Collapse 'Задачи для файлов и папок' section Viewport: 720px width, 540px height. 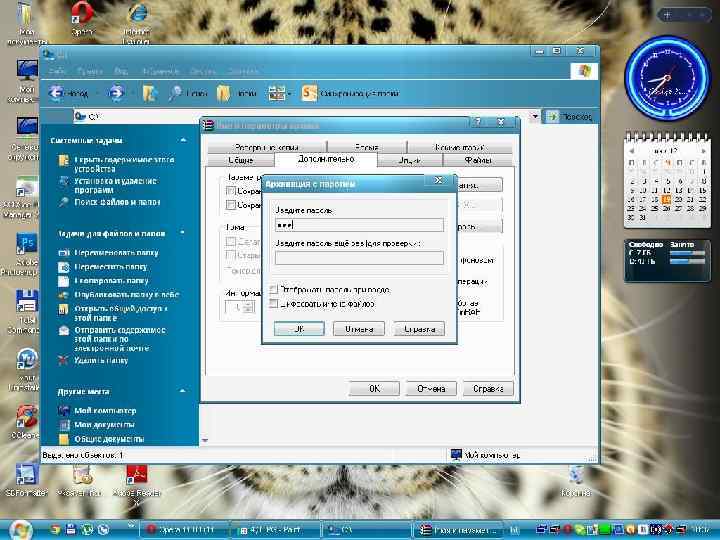pyautogui.click(x=183, y=233)
